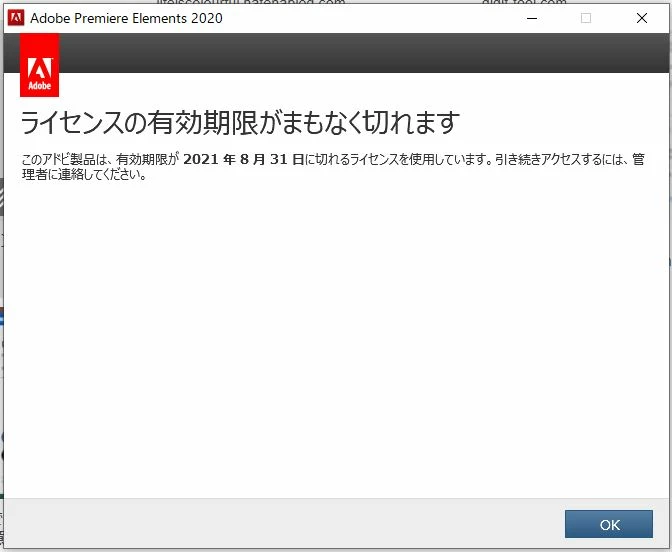
Task: Click the disabled maximize button in the title bar
Action: pos(585,18)
